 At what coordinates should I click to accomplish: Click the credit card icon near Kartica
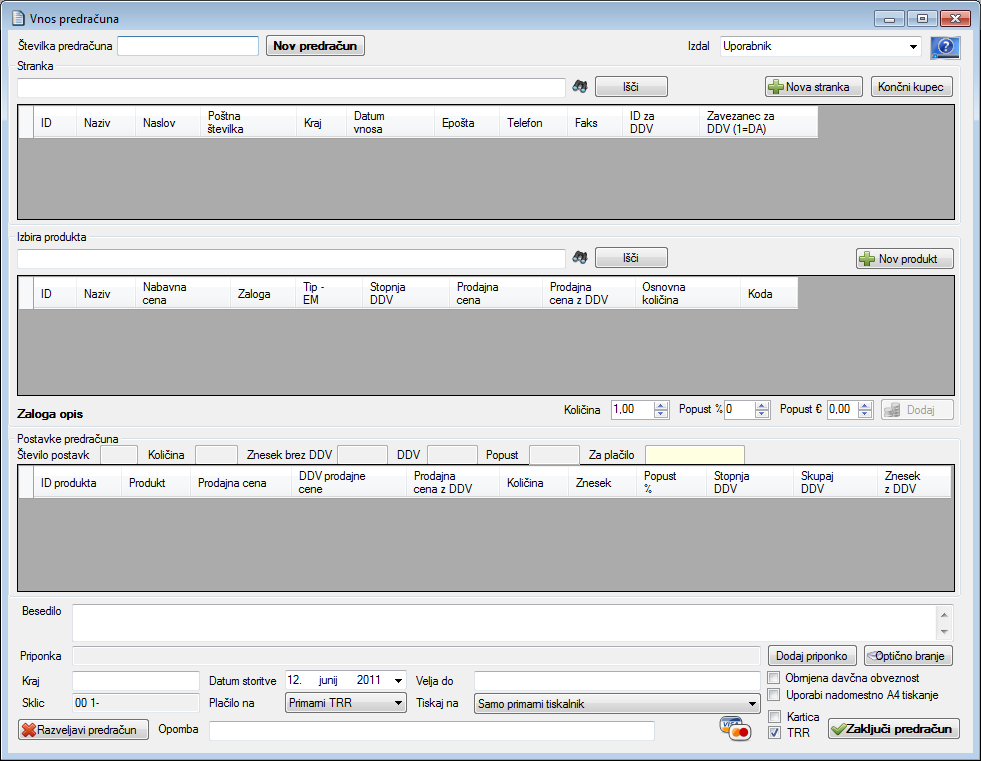coord(735,728)
